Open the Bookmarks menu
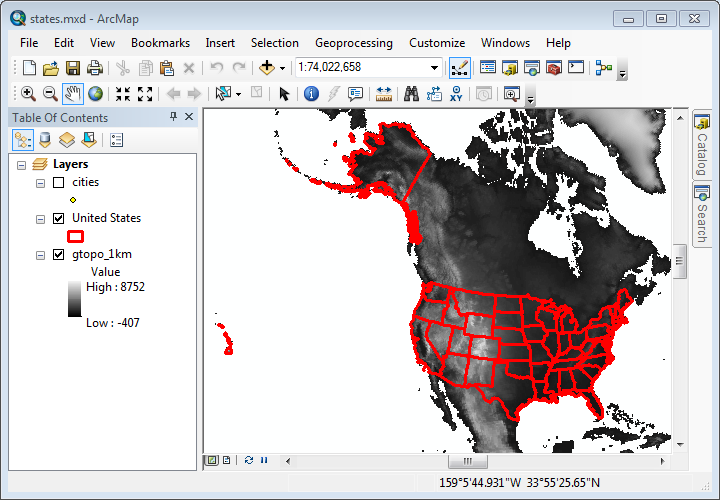The width and height of the screenshot is (720, 500). (x=160, y=43)
